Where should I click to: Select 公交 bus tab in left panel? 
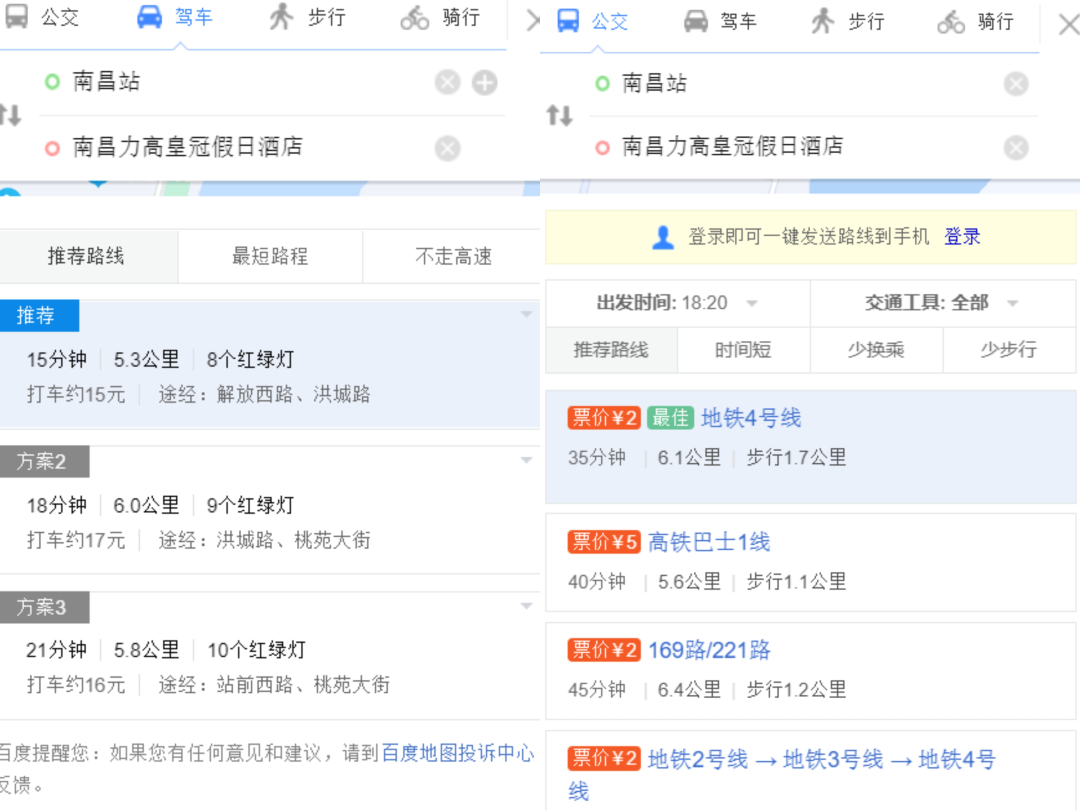pos(41,17)
